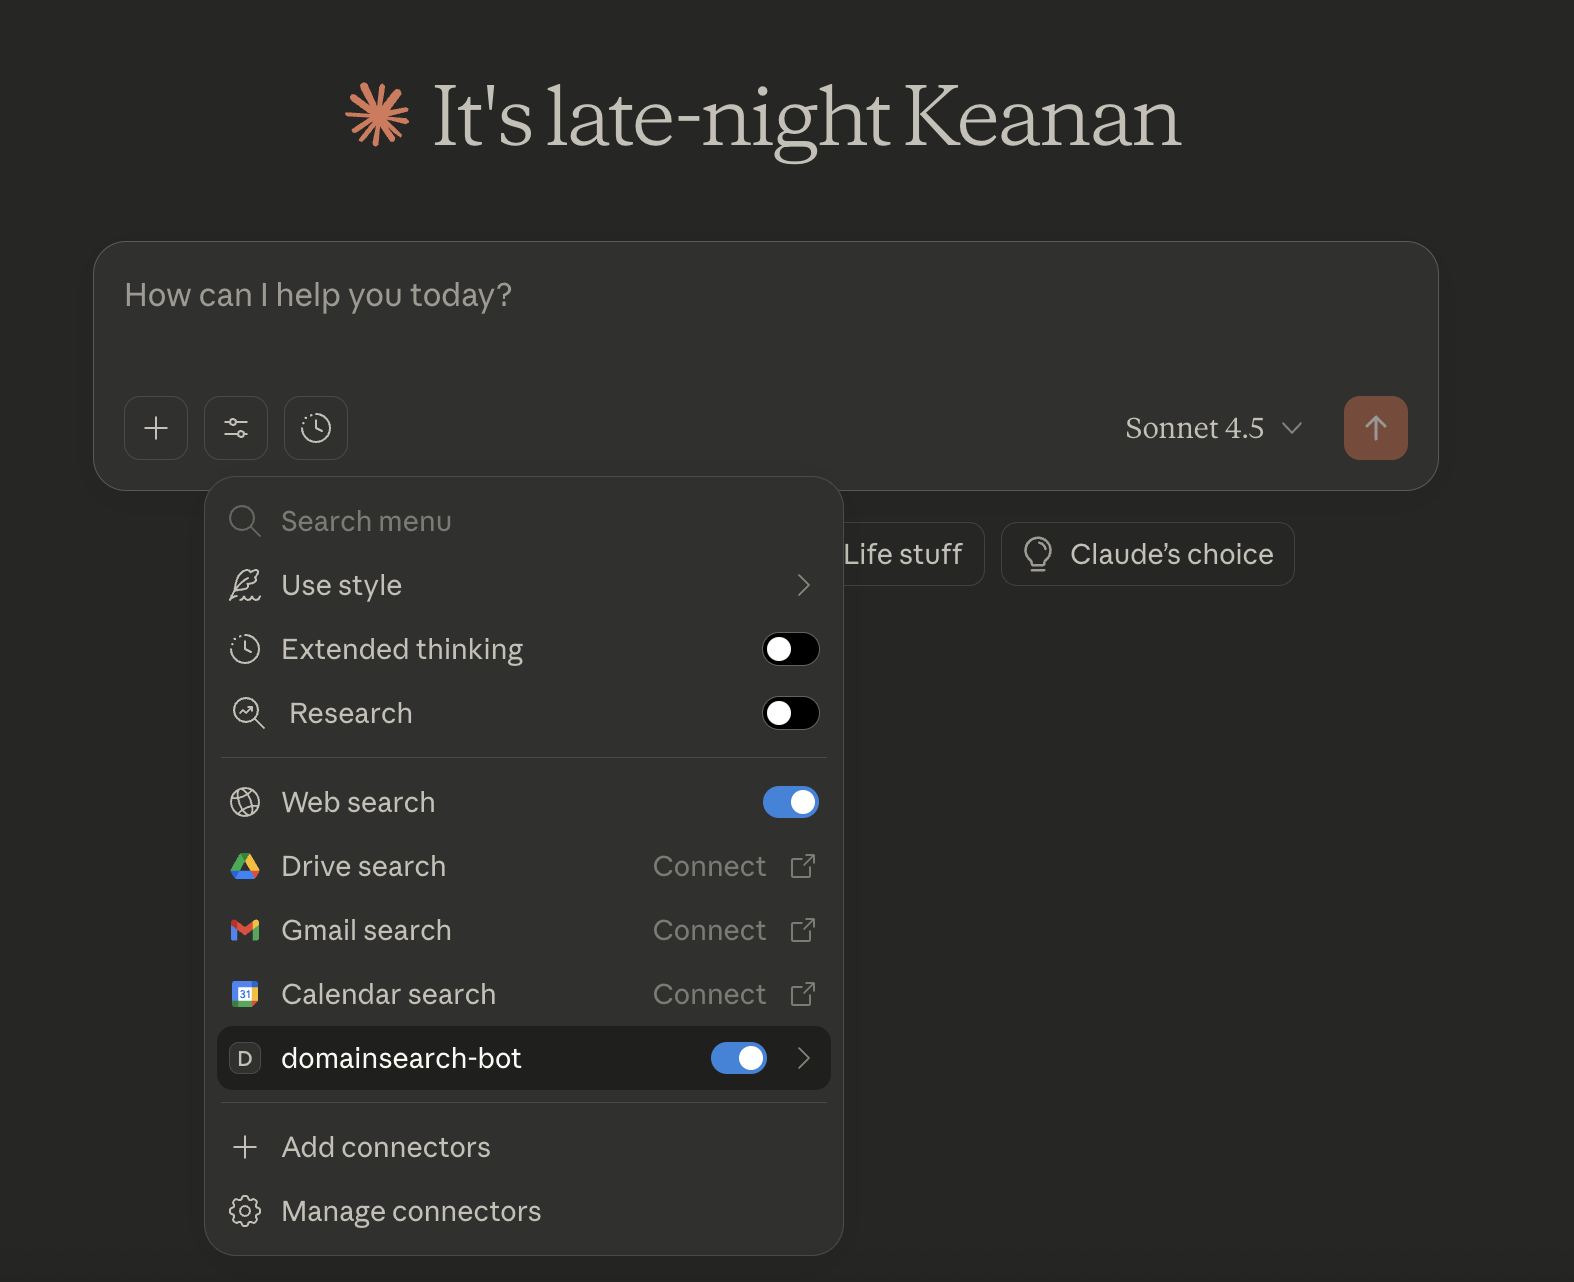Open Manage connectors from the menu
The height and width of the screenshot is (1282, 1574).
524,1211
